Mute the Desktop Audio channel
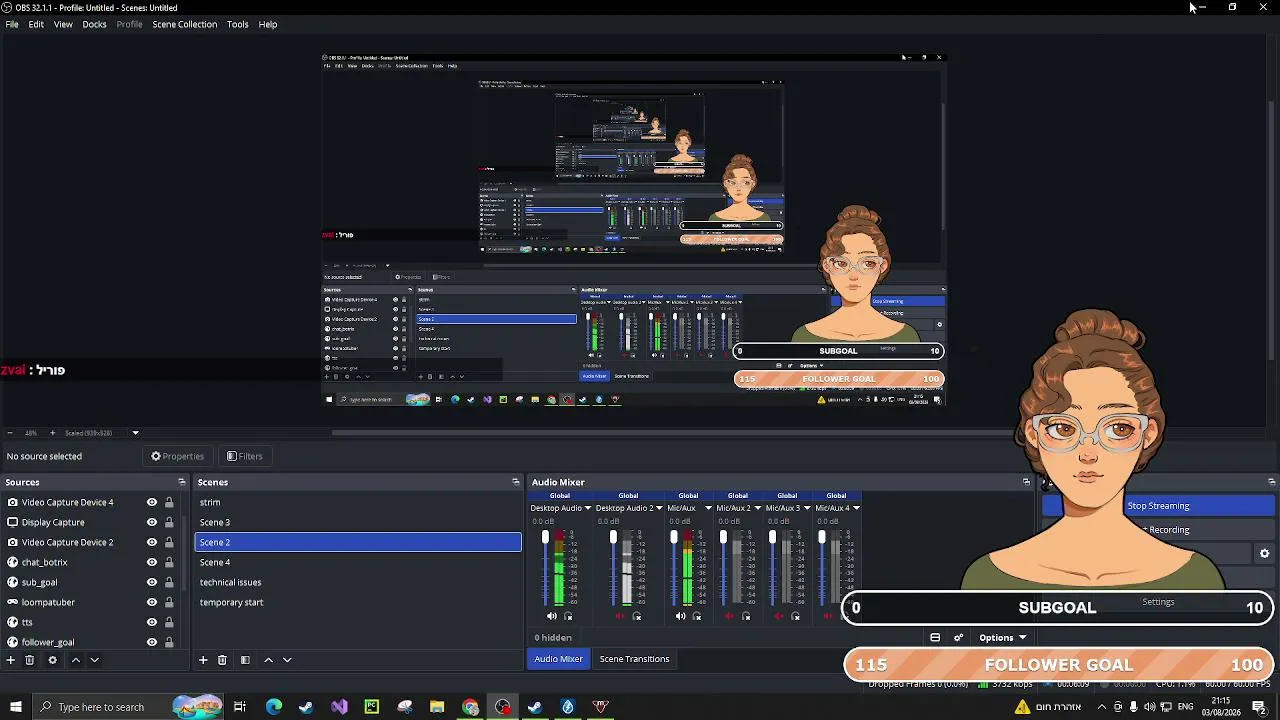 (x=551, y=616)
